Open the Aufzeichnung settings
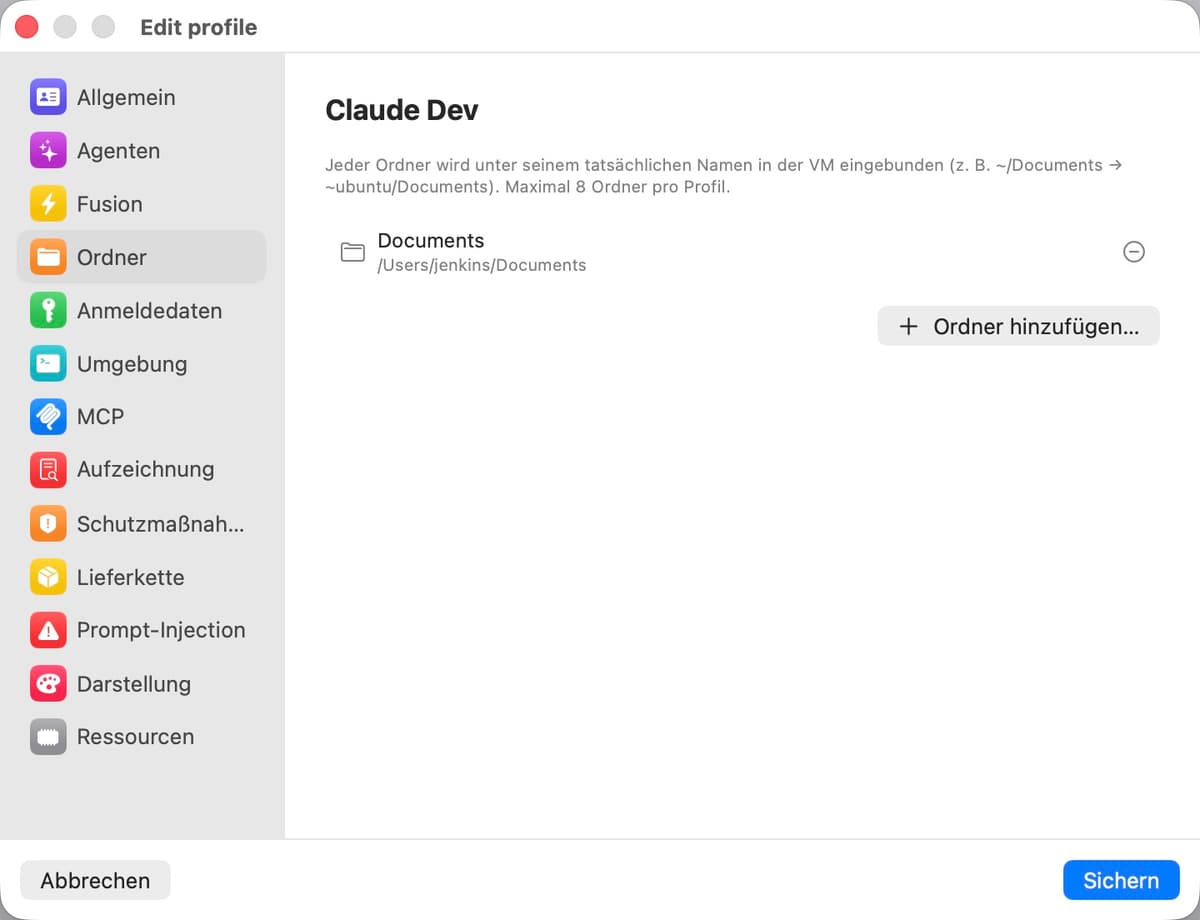 pos(142,470)
